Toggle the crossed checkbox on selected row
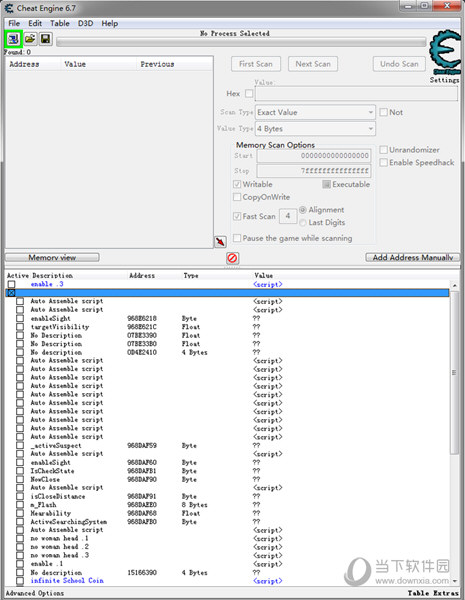The height and width of the screenshot is (600, 465). 11,293
